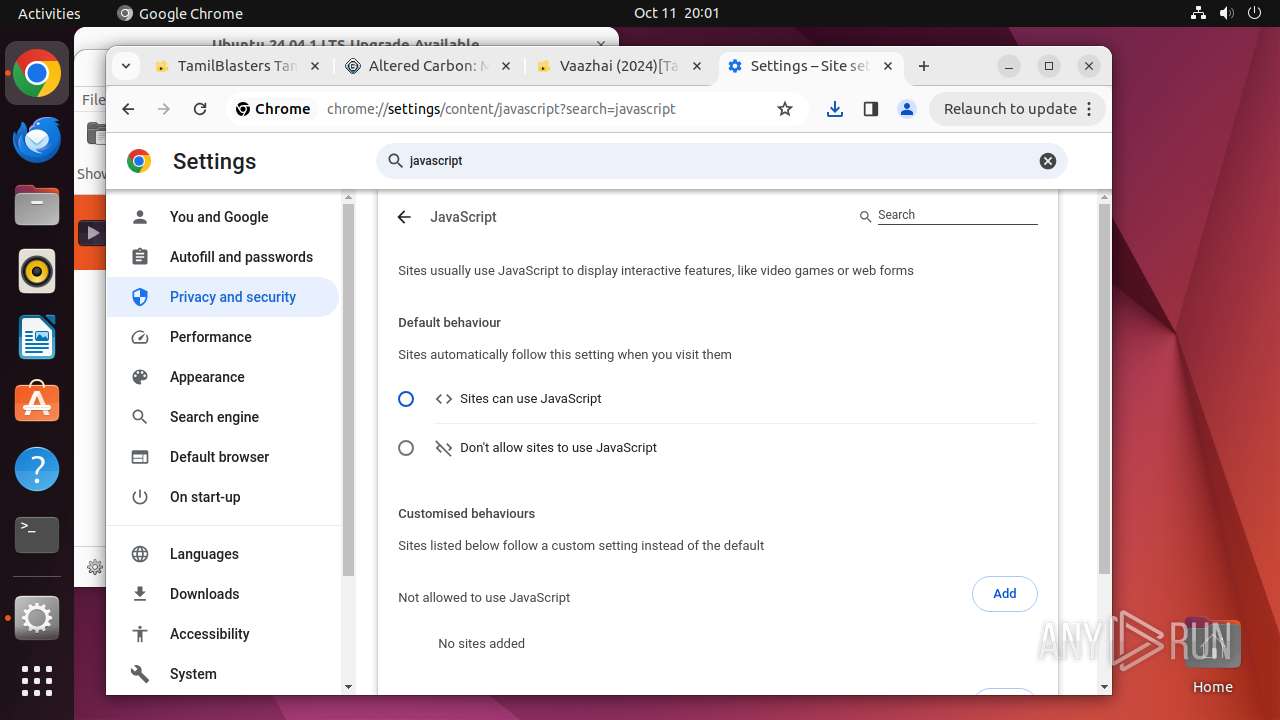
Task: Open tab search dropdown arrow
Action: click(x=125, y=66)
